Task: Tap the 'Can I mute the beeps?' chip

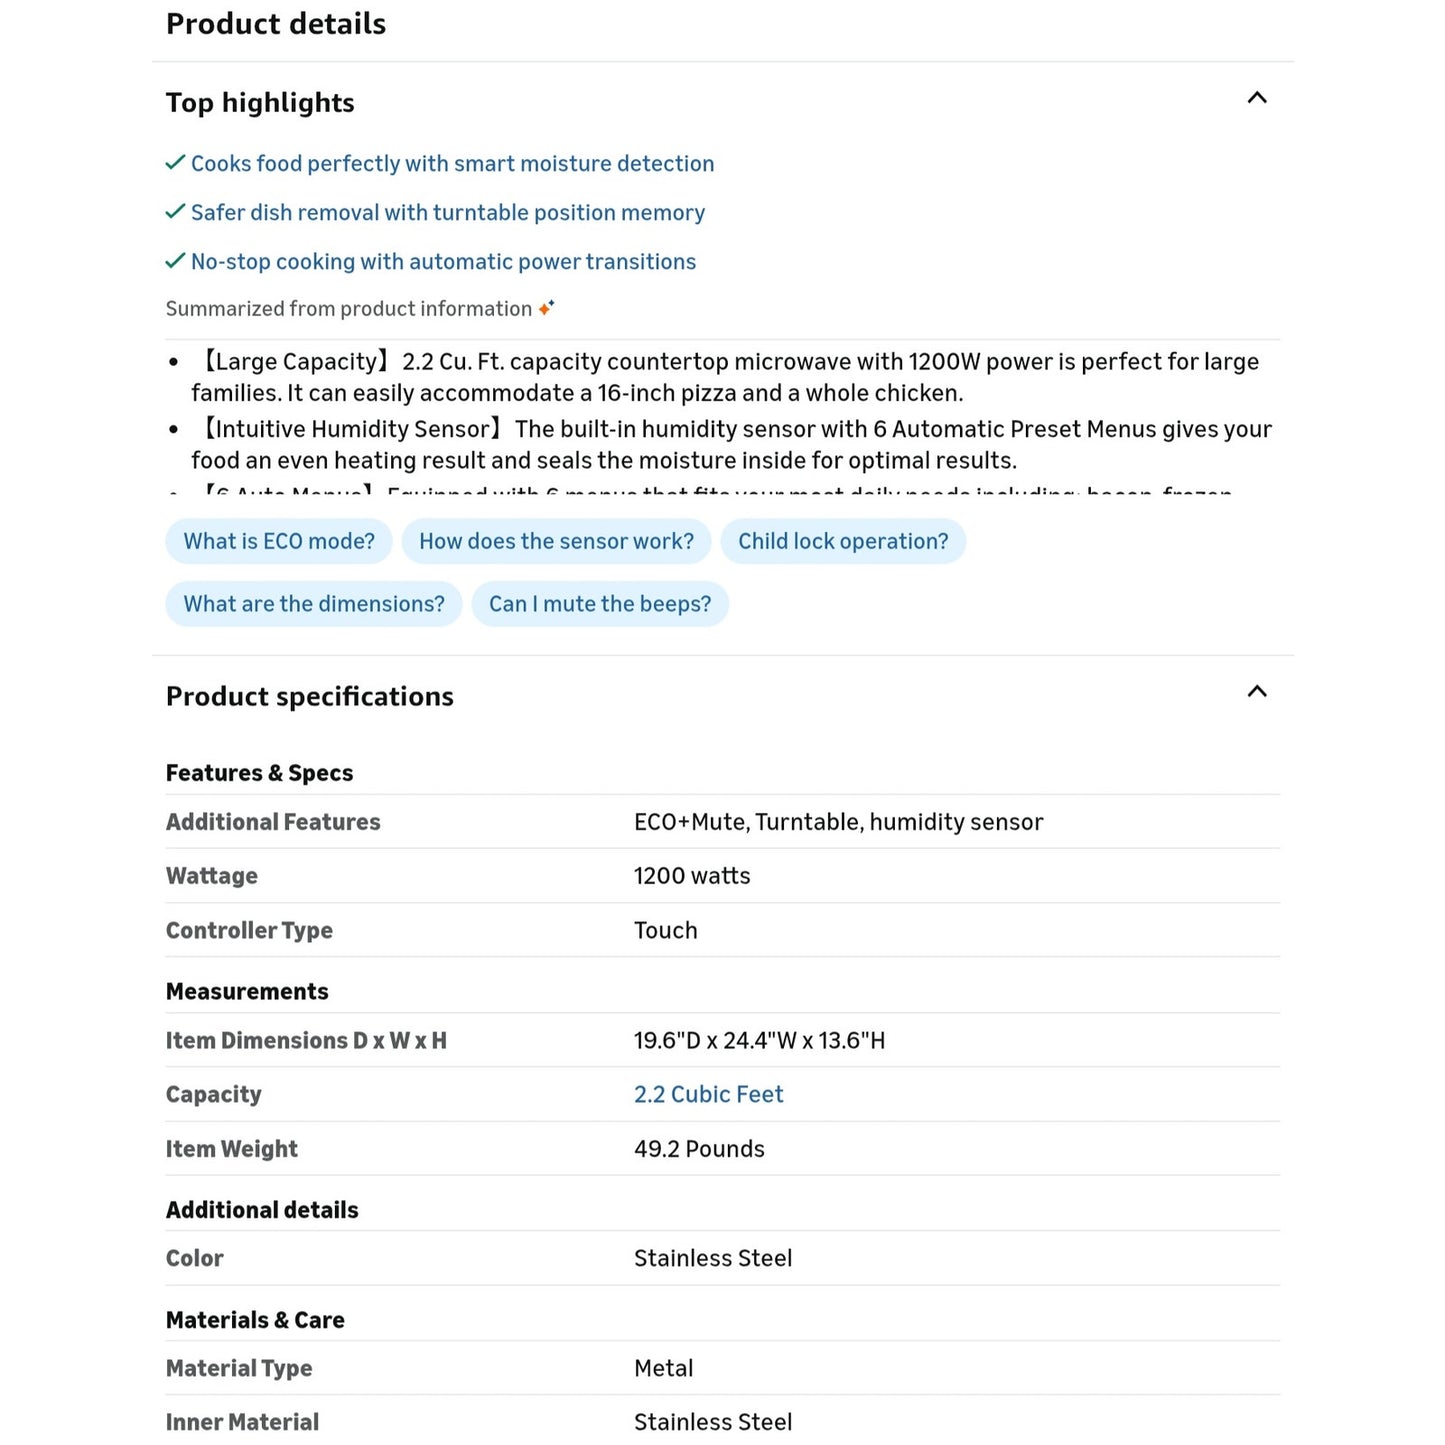Action: (x=600, y=604)
